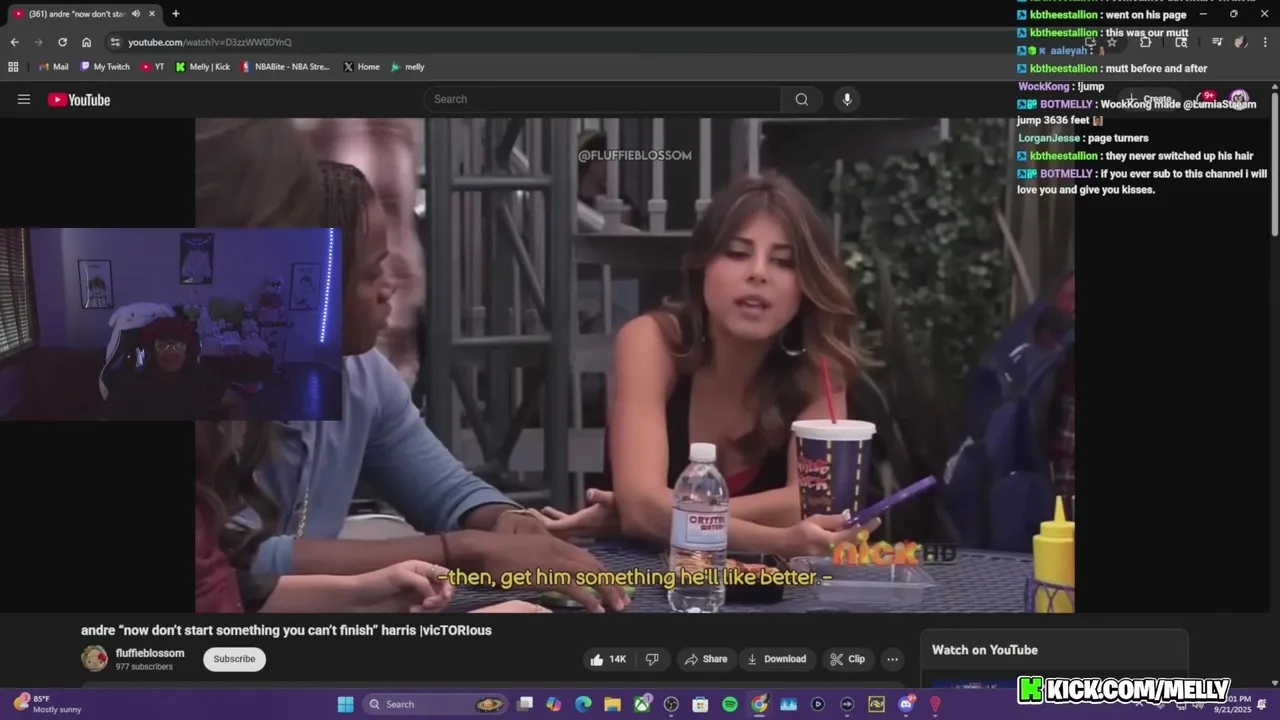Image resolution: width=1280 pixels, height=720 pixels.
Task: Open the fluffieblossom channel name
Action: (x=150, y=653)
